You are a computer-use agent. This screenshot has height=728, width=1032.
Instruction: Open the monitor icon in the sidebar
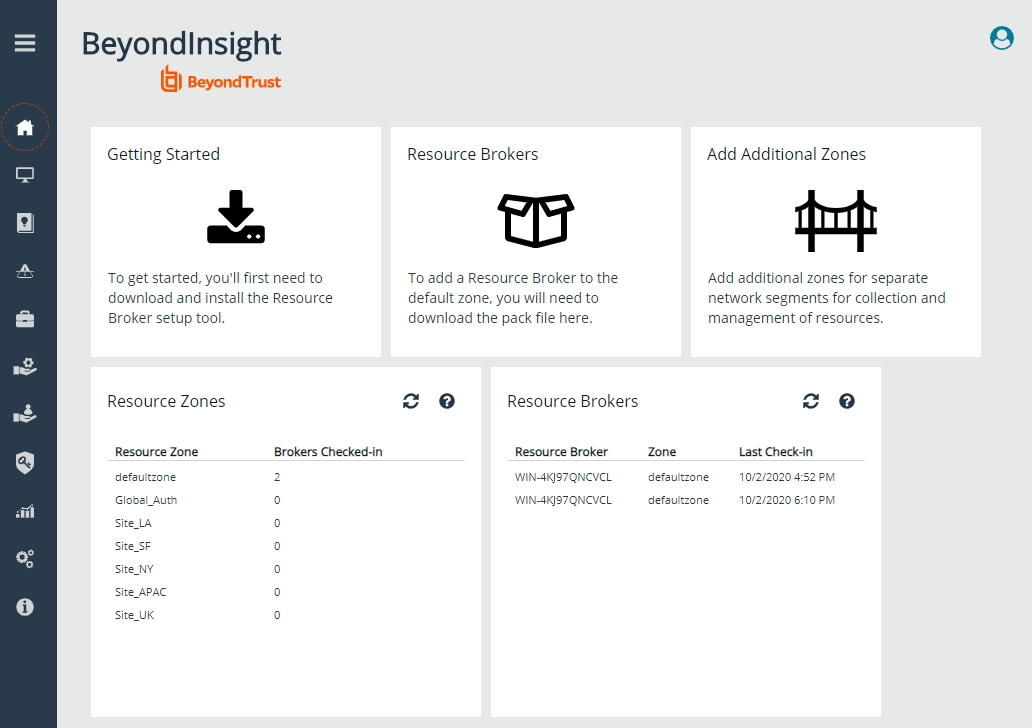26,176
